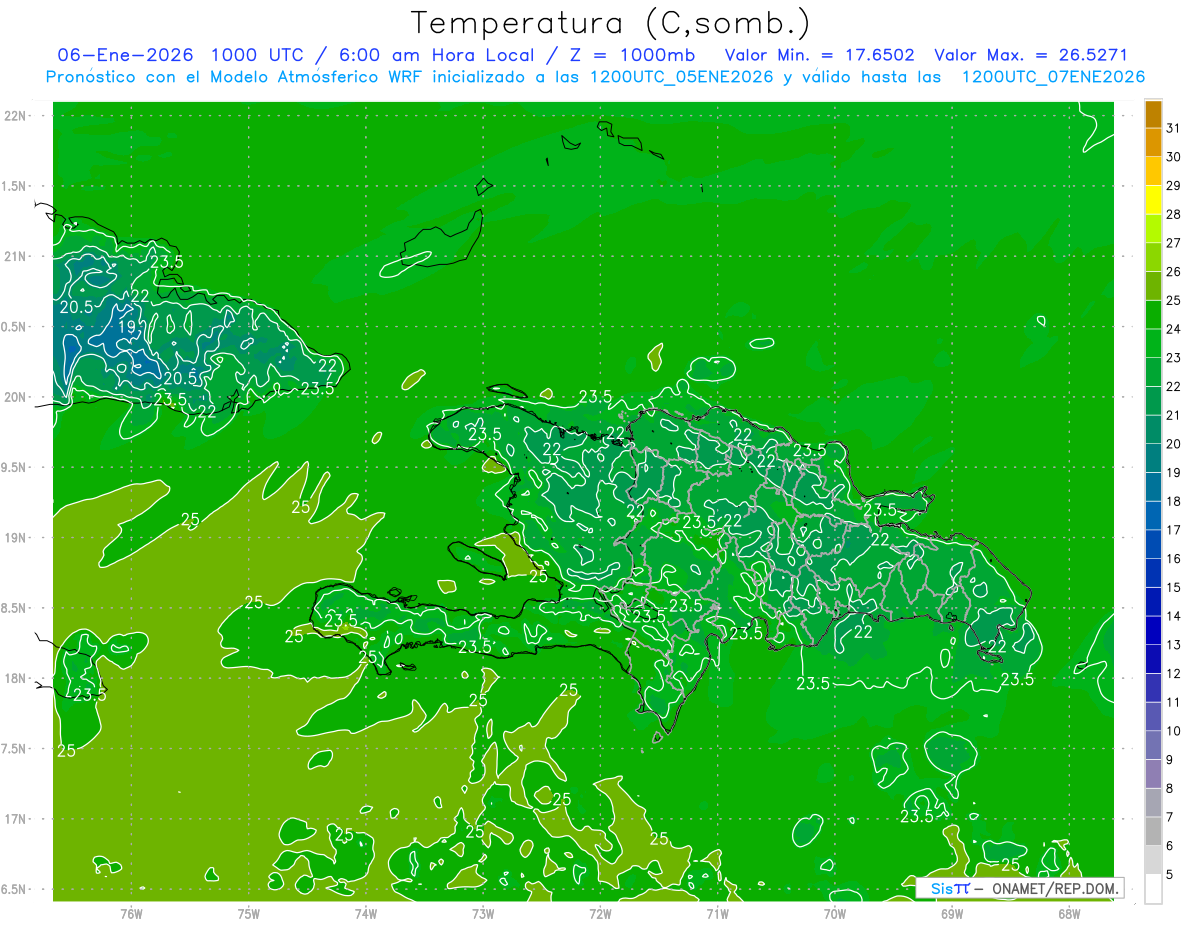
Task: Click the "70W" longitude axis label
Action: tap(835, 913)
